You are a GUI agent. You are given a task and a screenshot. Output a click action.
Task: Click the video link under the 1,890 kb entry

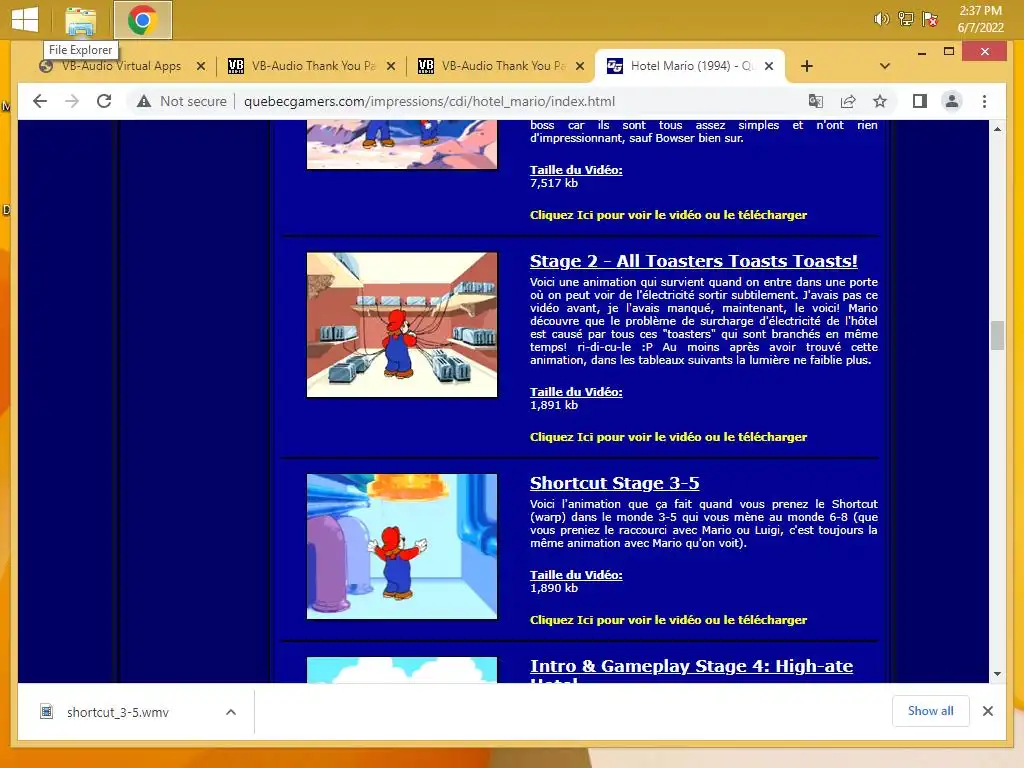click(x=668, y=620)
